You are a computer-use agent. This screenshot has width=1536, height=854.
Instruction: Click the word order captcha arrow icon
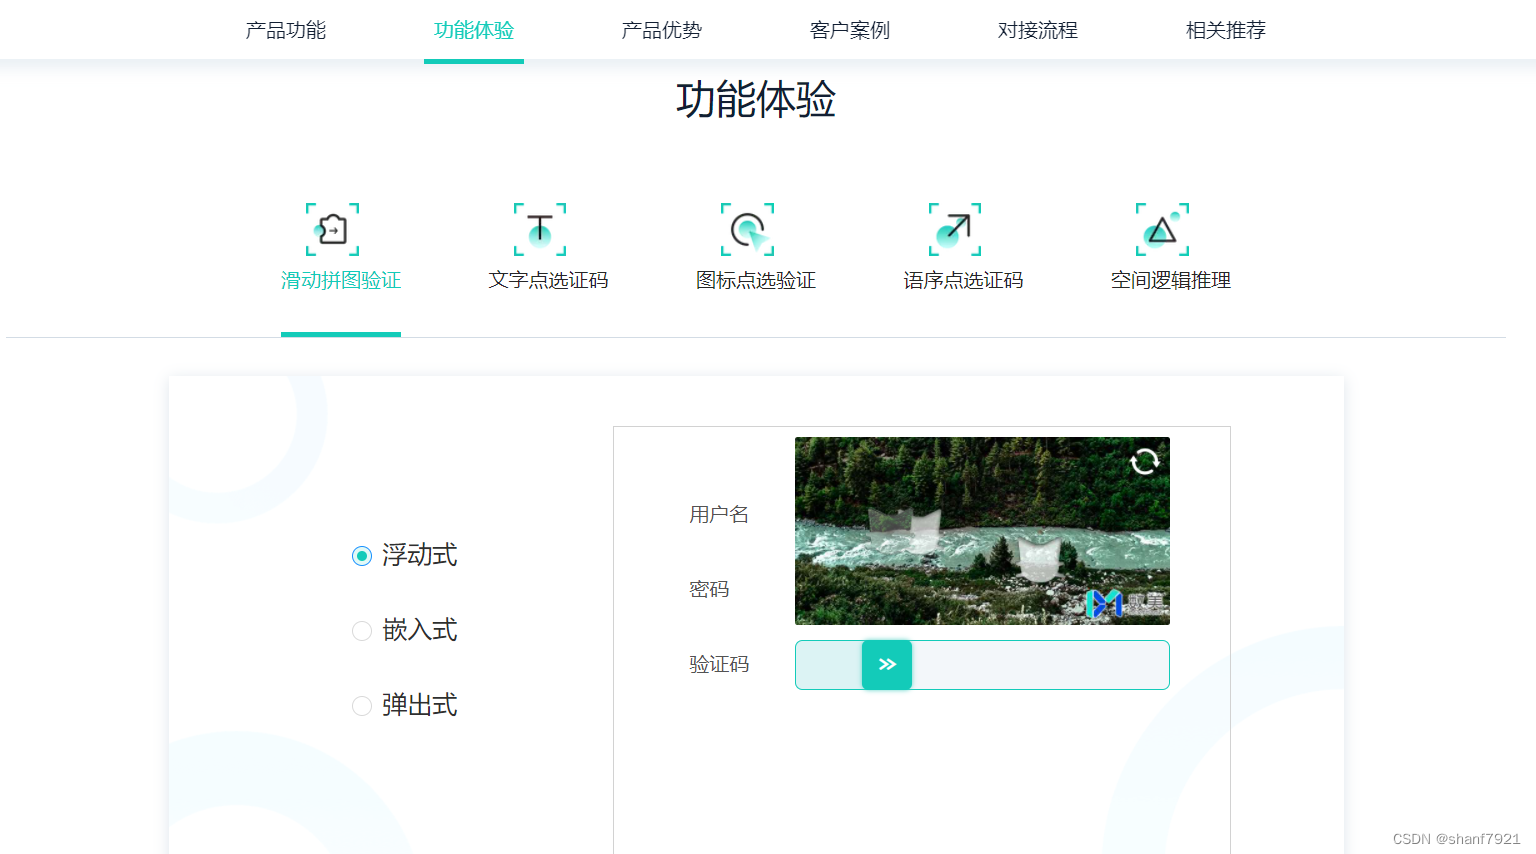pyautogui.click(x=955, y=229)
